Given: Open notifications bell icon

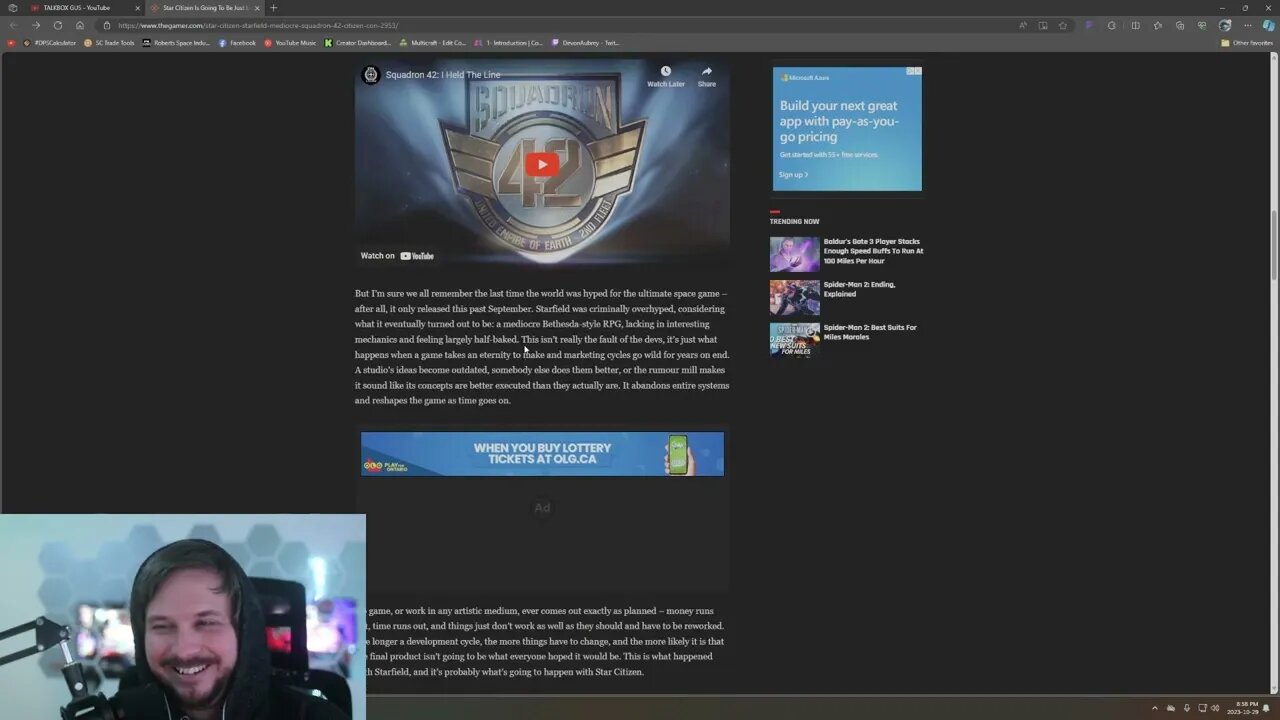Looking at the screenshot, I should click(x=1266, y=708).
